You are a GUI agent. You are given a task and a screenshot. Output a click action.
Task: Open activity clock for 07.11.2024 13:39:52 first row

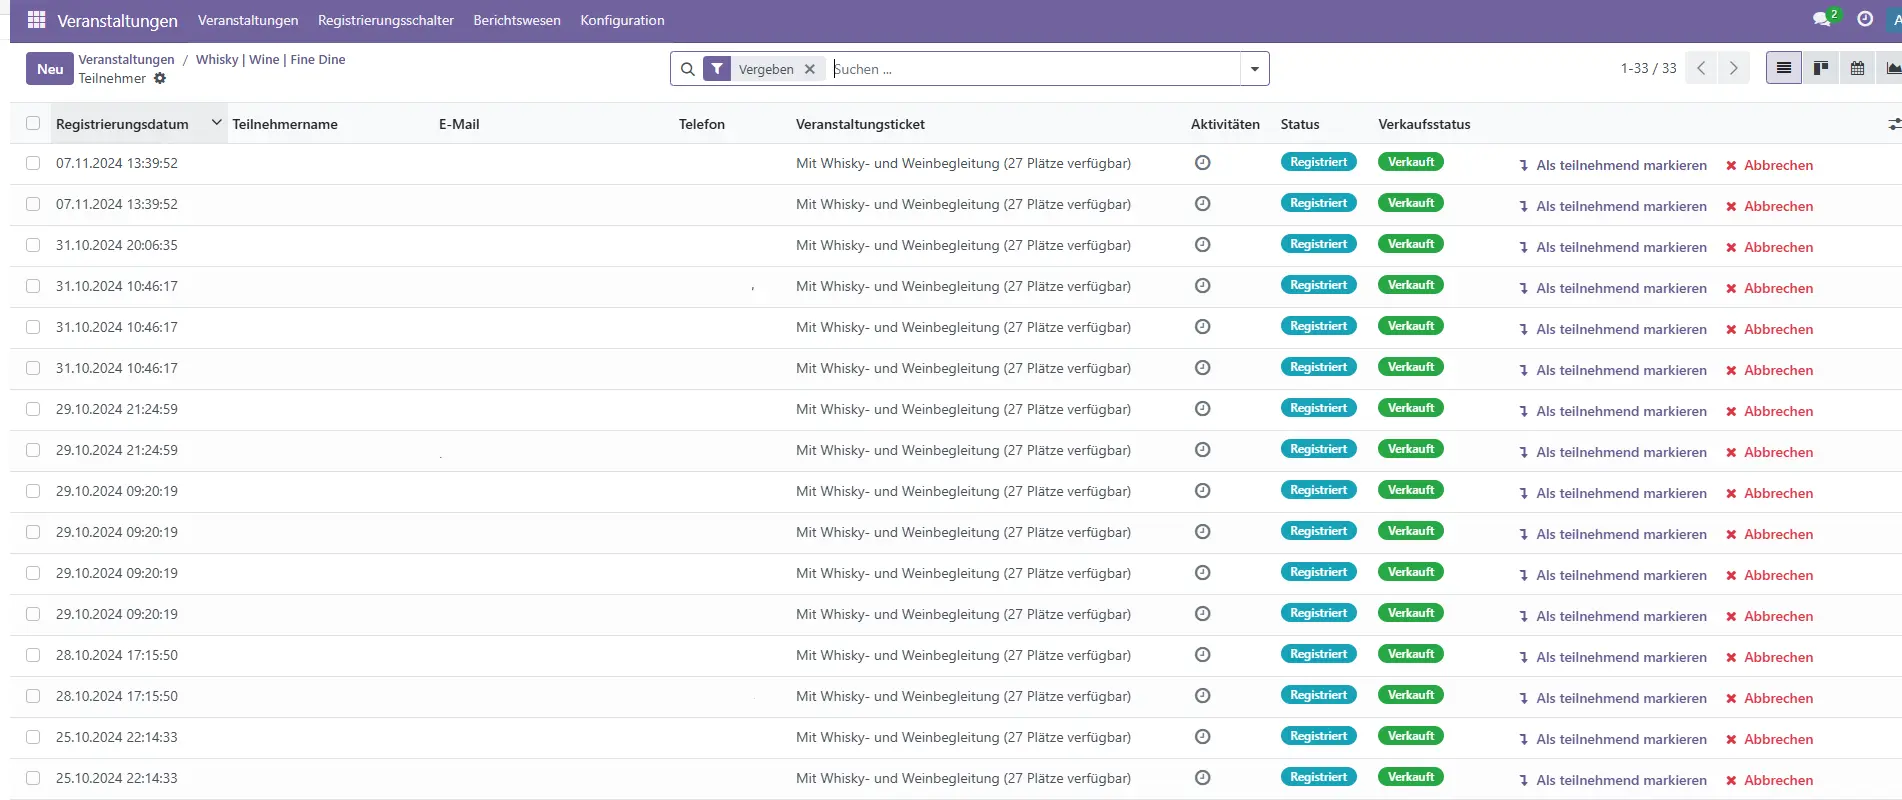click(1203, 162)
